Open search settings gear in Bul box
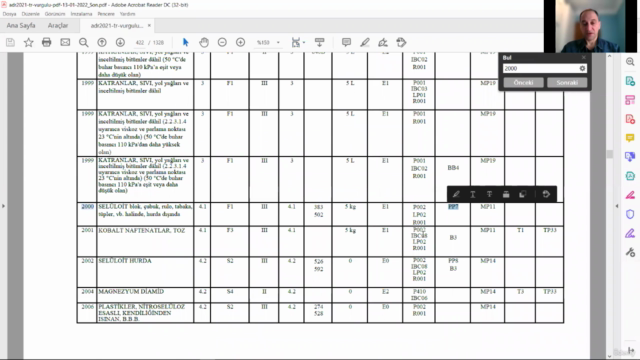This screenshot has width=640, height=360. pyautogui.click(x=582, y=69)
